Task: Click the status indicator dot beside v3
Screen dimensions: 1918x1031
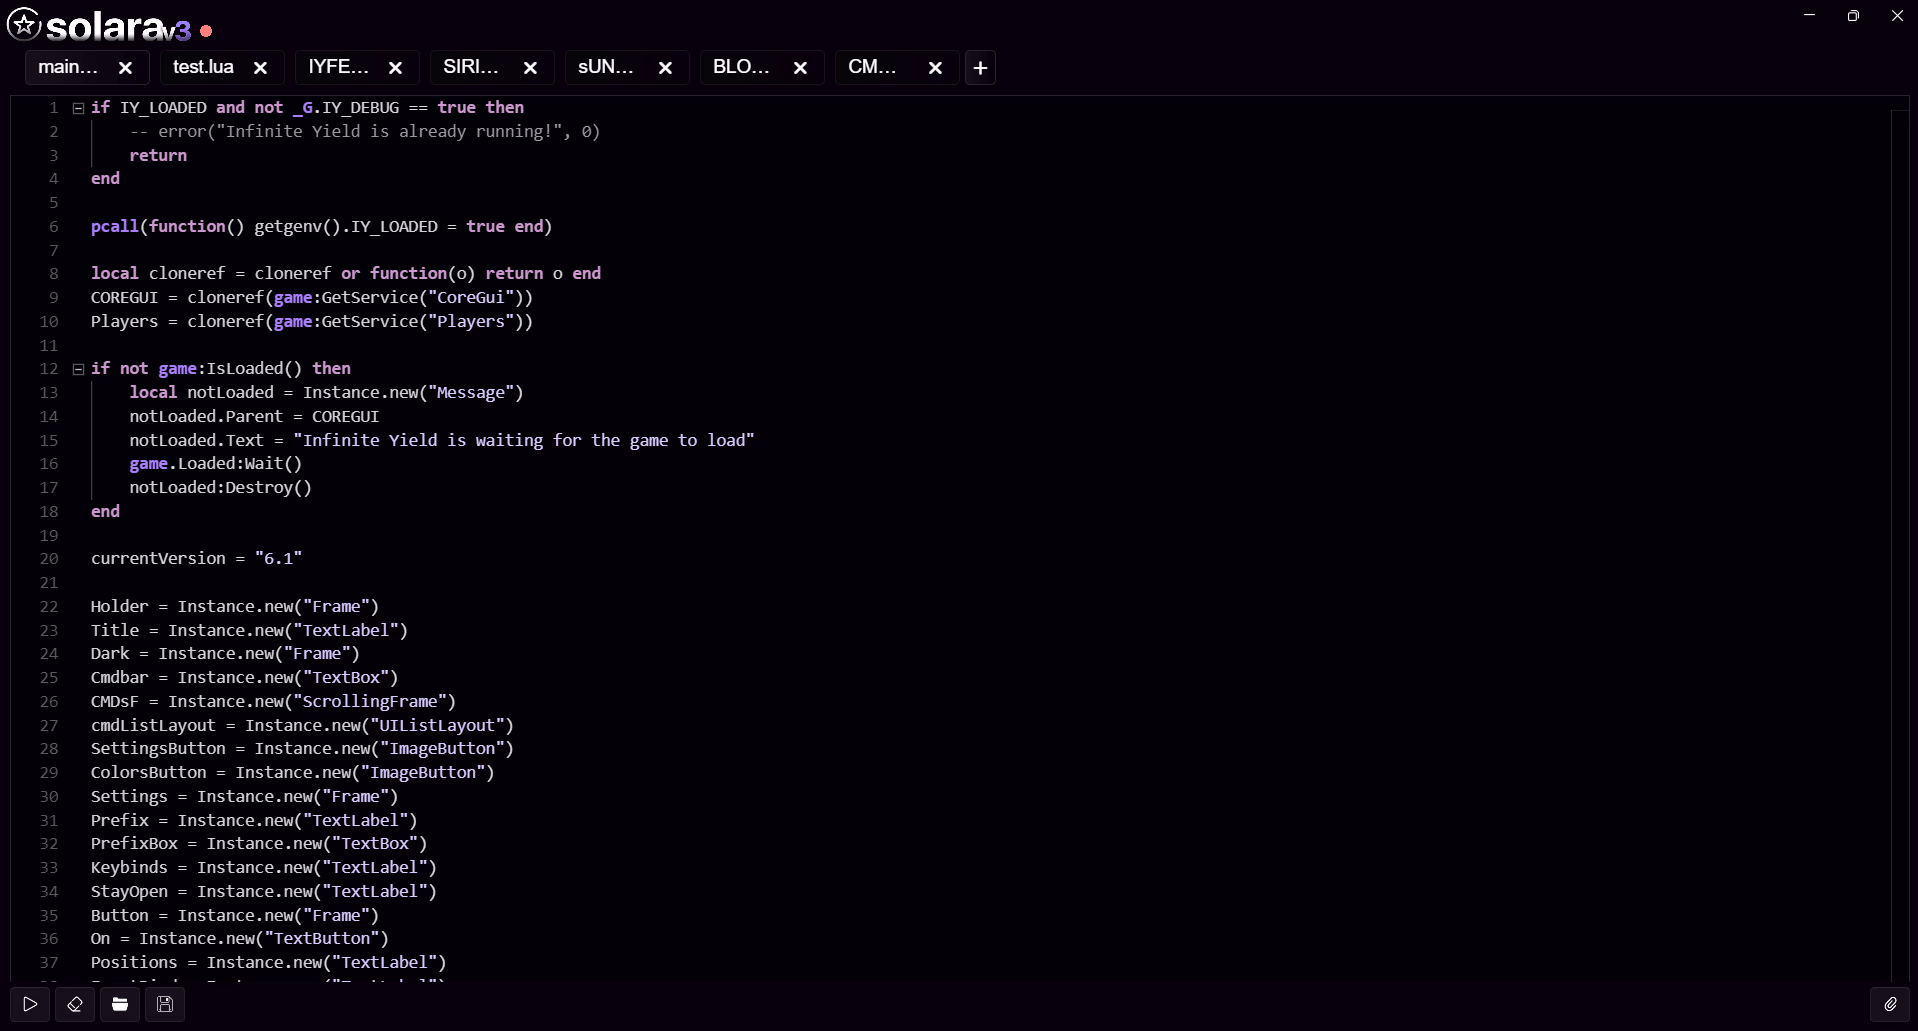Action: 205,31
